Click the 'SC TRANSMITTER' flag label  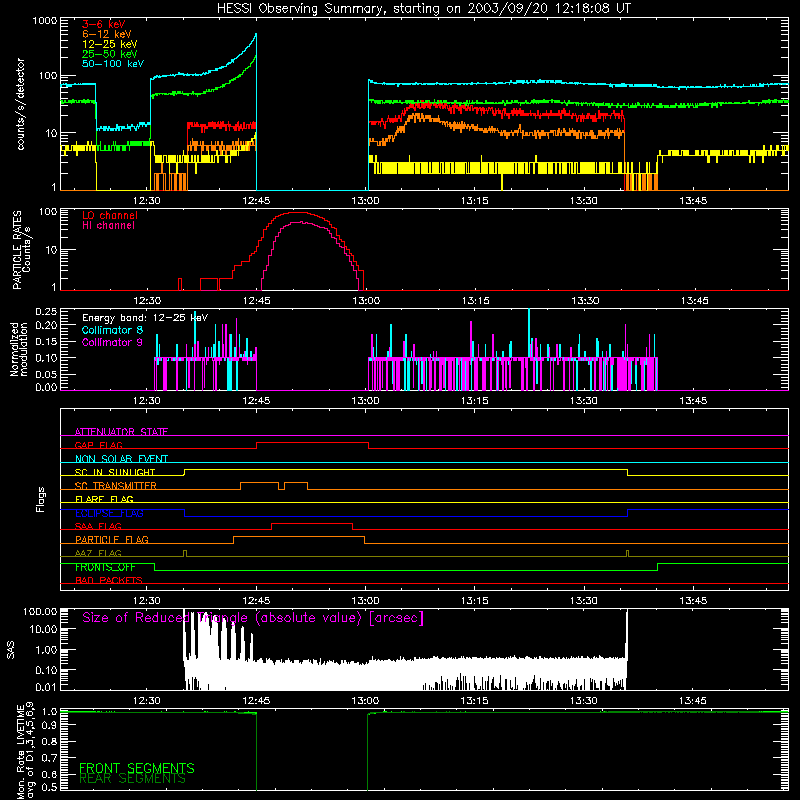[115, 486]
